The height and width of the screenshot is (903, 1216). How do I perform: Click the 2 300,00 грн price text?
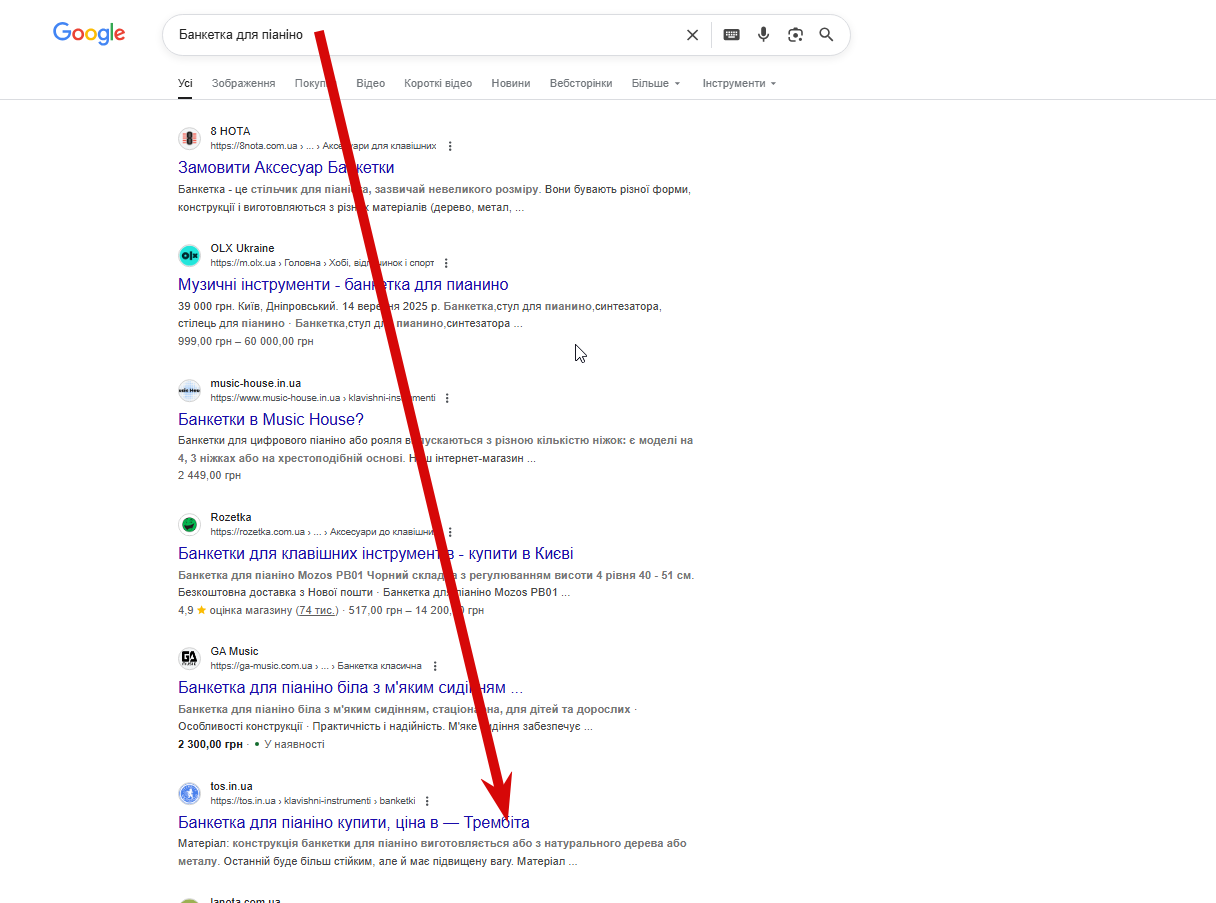point(211,745)
